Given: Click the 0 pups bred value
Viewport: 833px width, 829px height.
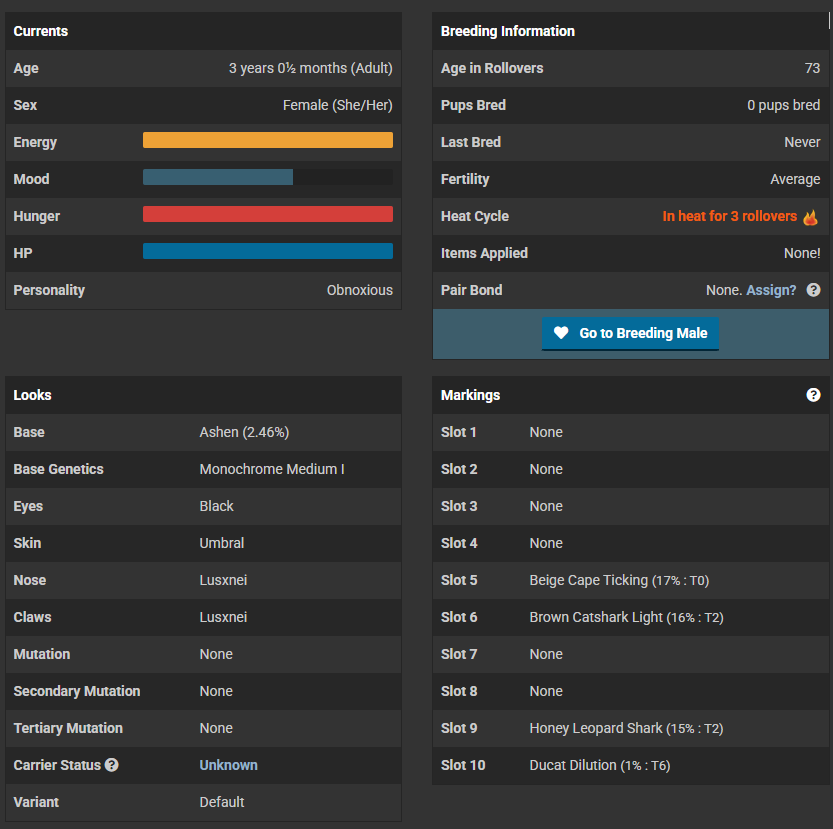Looking at the screenshot, I should click(x=784, y=105).
